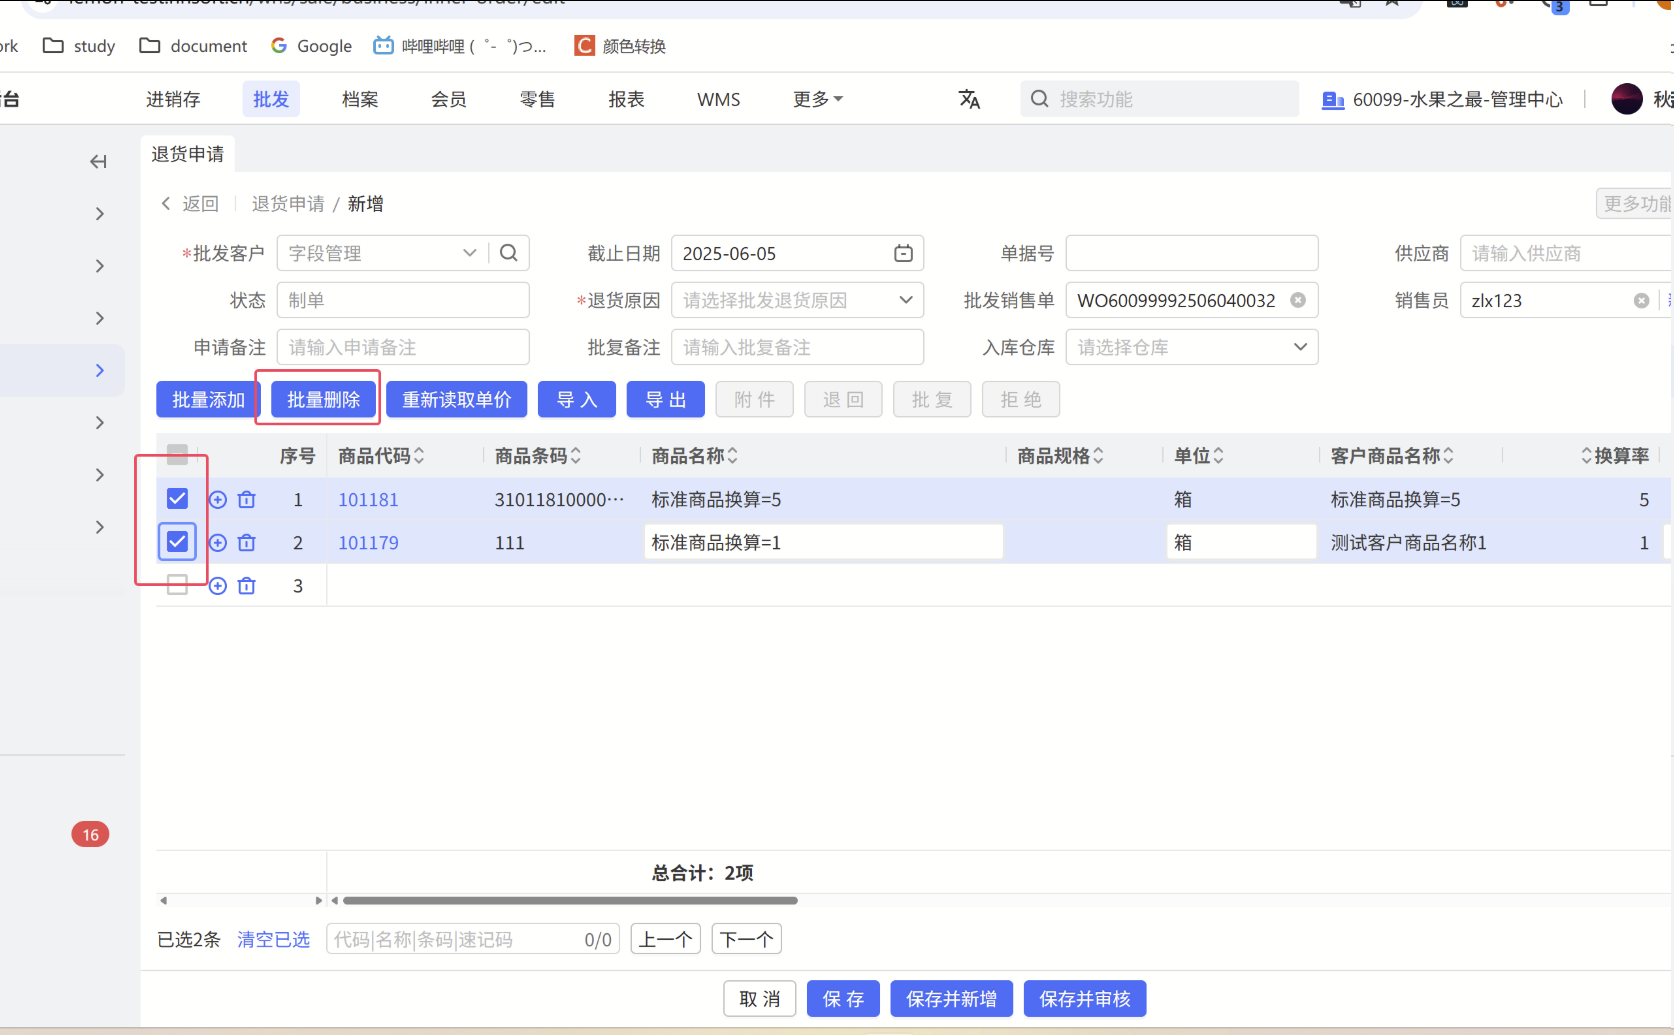Click the translate language icon
The width and height of the screenshot is (1674, 1035).
click(969, 99)
